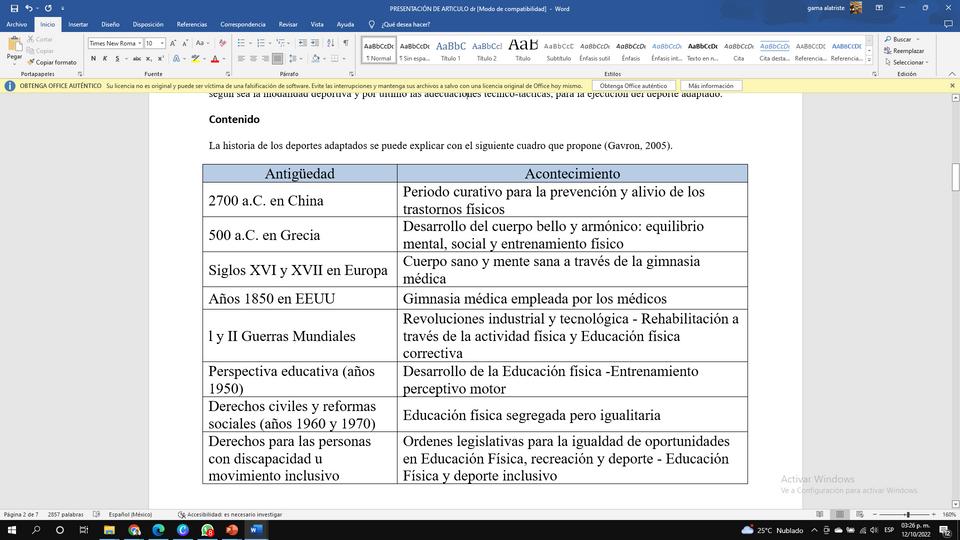
Task: Toggle bold N formatting
Action: point(93,59)
